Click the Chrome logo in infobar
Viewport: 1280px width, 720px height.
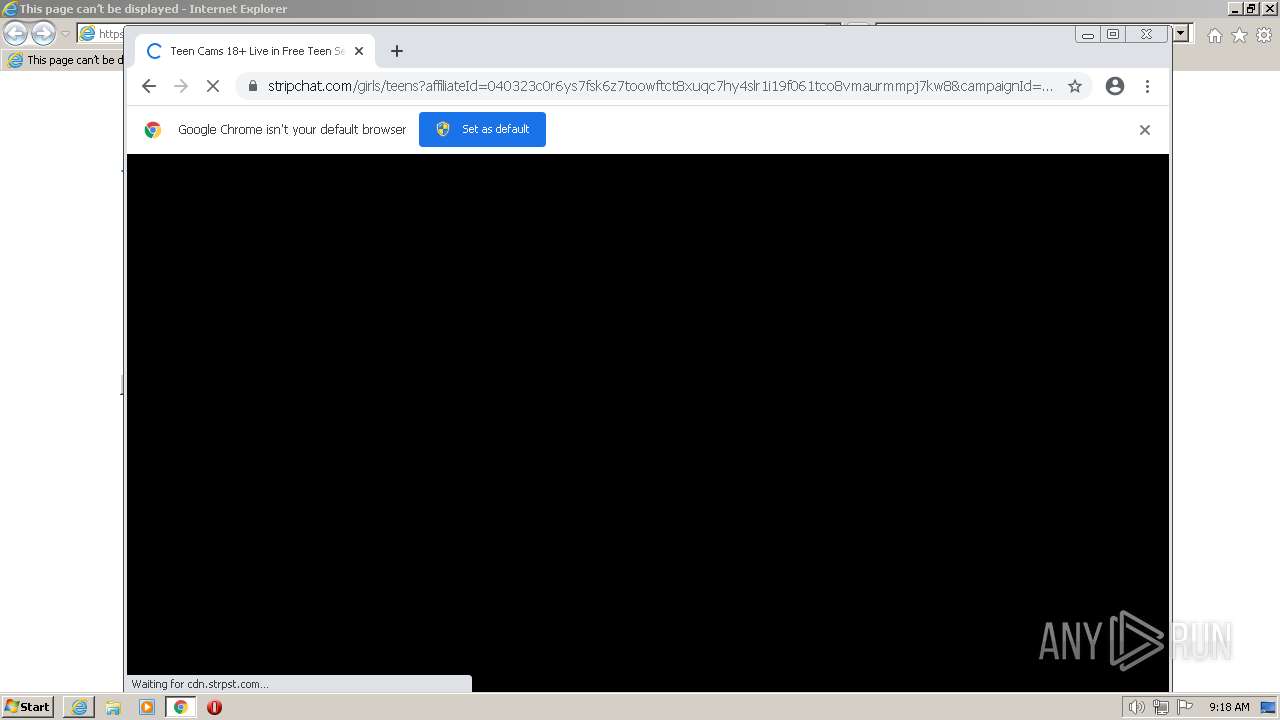pyautogui.click(x=153, y=130)
